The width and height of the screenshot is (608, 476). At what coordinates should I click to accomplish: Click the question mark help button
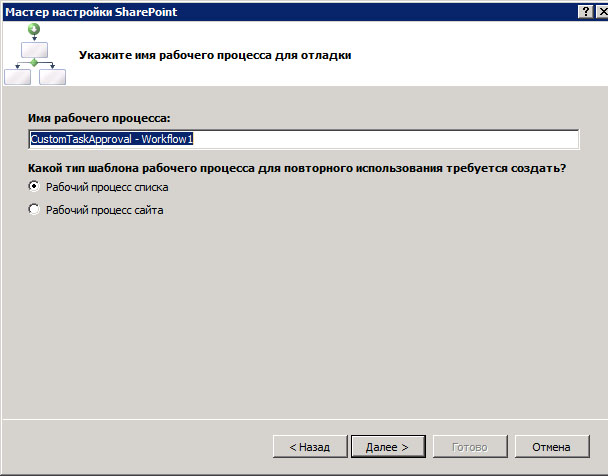tap(586, 12)
